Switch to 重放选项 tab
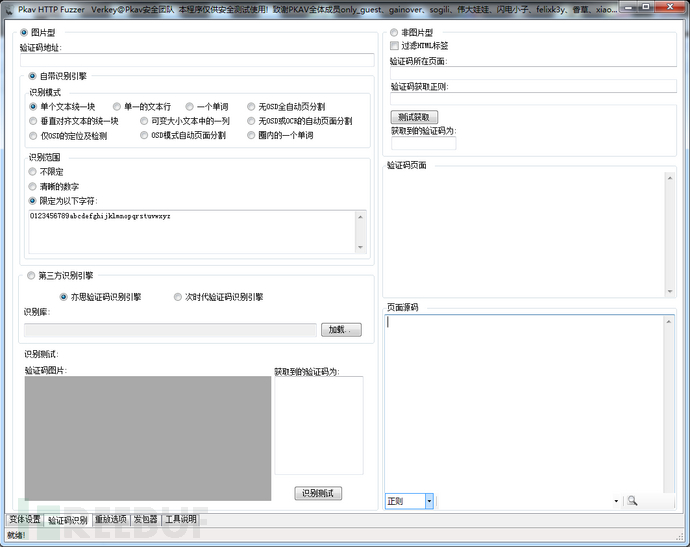The image size is (690, 547). point(111,519)
